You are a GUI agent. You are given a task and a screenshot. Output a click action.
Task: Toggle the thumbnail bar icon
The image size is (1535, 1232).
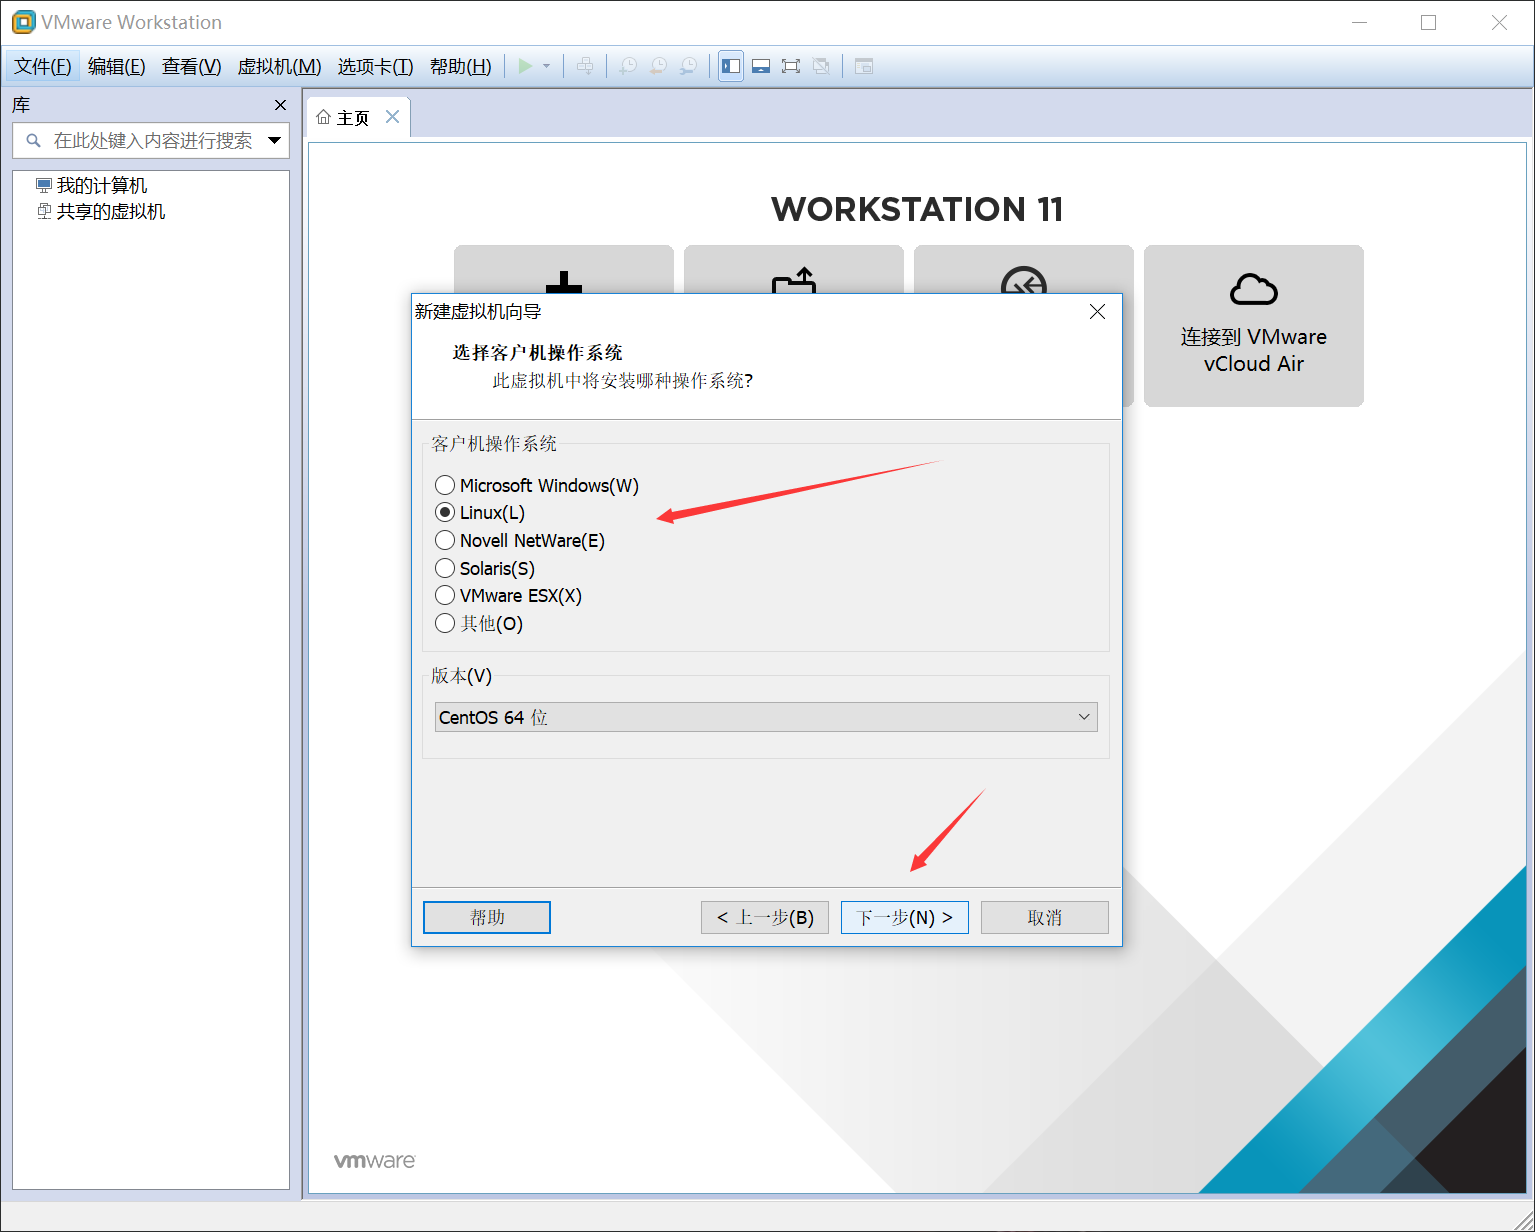(761, 66)
